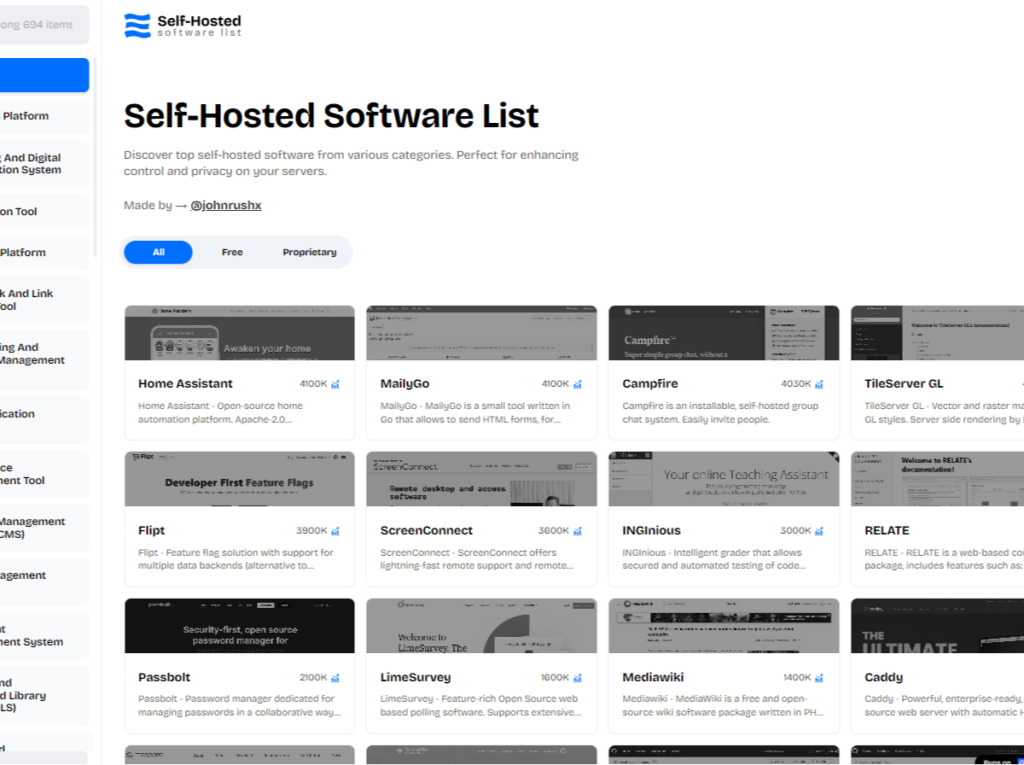Click the Mediawiki preview thumbnail
The image size is (1024, 765).
coord(724,626)
